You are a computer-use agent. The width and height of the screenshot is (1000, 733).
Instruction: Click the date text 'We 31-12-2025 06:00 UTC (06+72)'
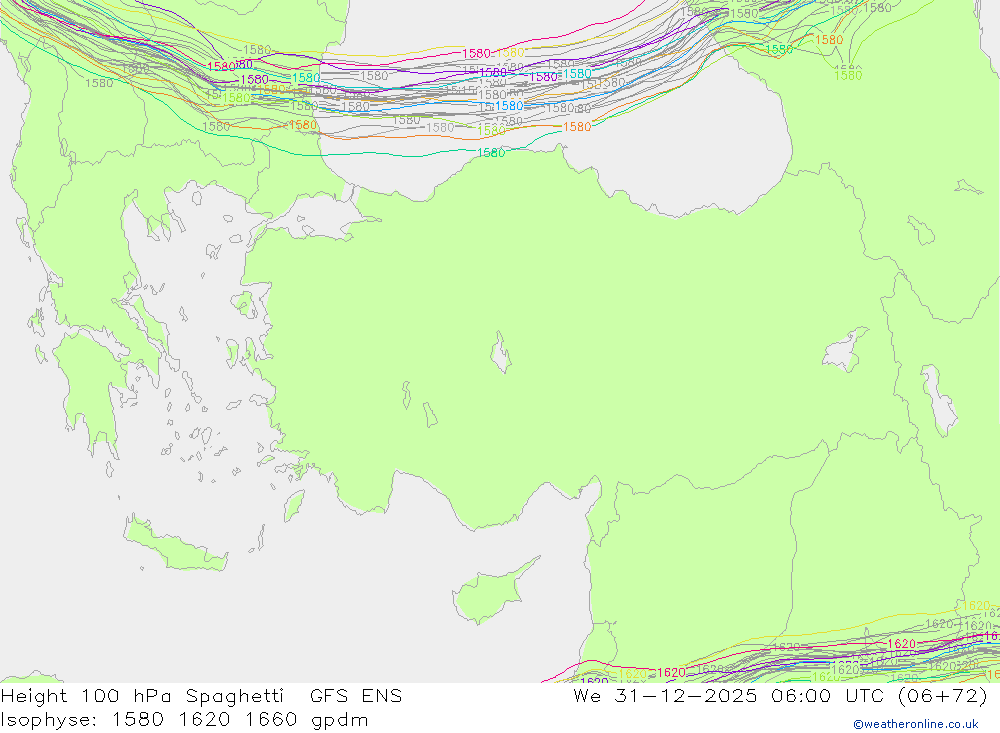[780, 696]
